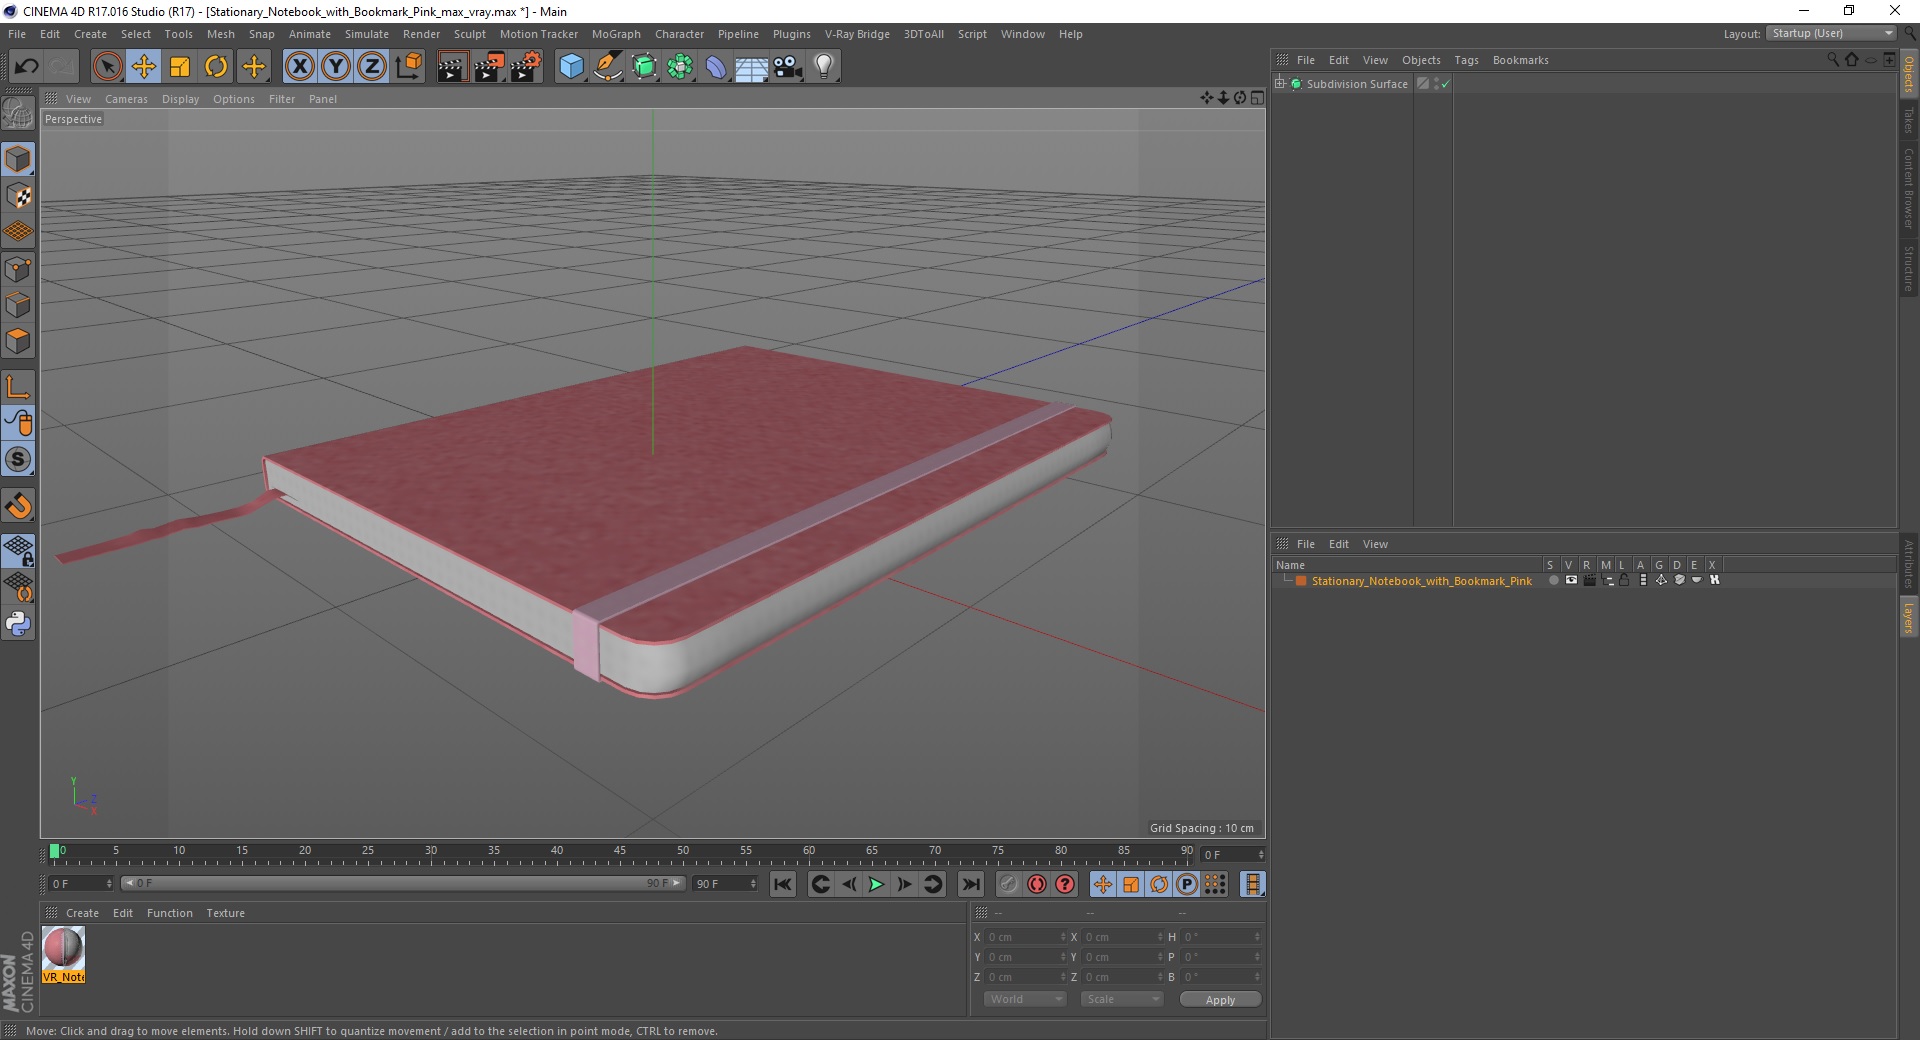This screenshot has width=1920, height=1040.
Task: Click the X position field
Action: pos(1026,937)
